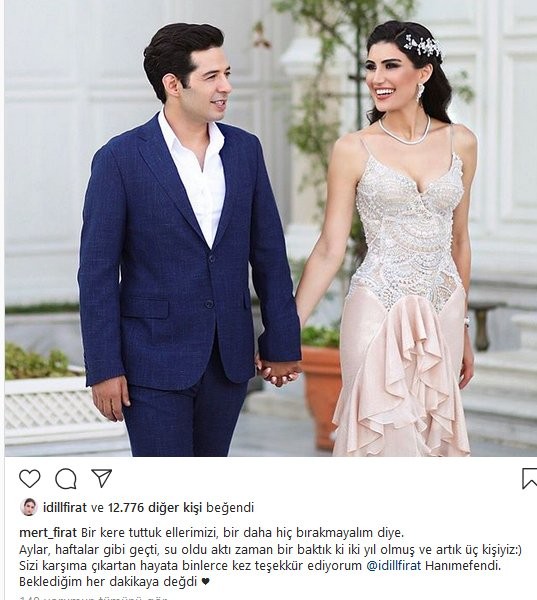Screen dimensions: 537x600
Task: Open idillfirat's small profile avatar
Action: pyautogui.click(x=29, y=507)
